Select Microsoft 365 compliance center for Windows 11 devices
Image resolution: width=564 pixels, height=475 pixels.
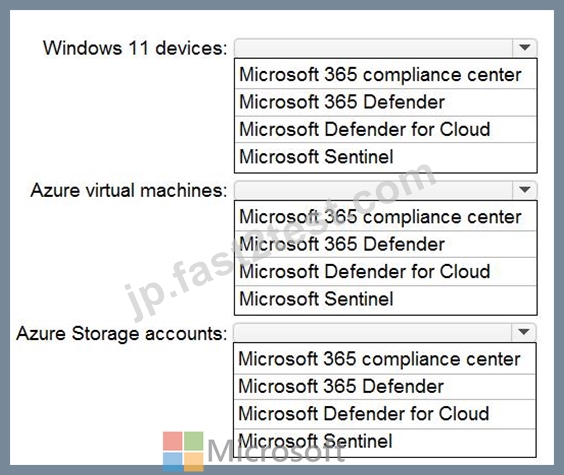(386, 75)
